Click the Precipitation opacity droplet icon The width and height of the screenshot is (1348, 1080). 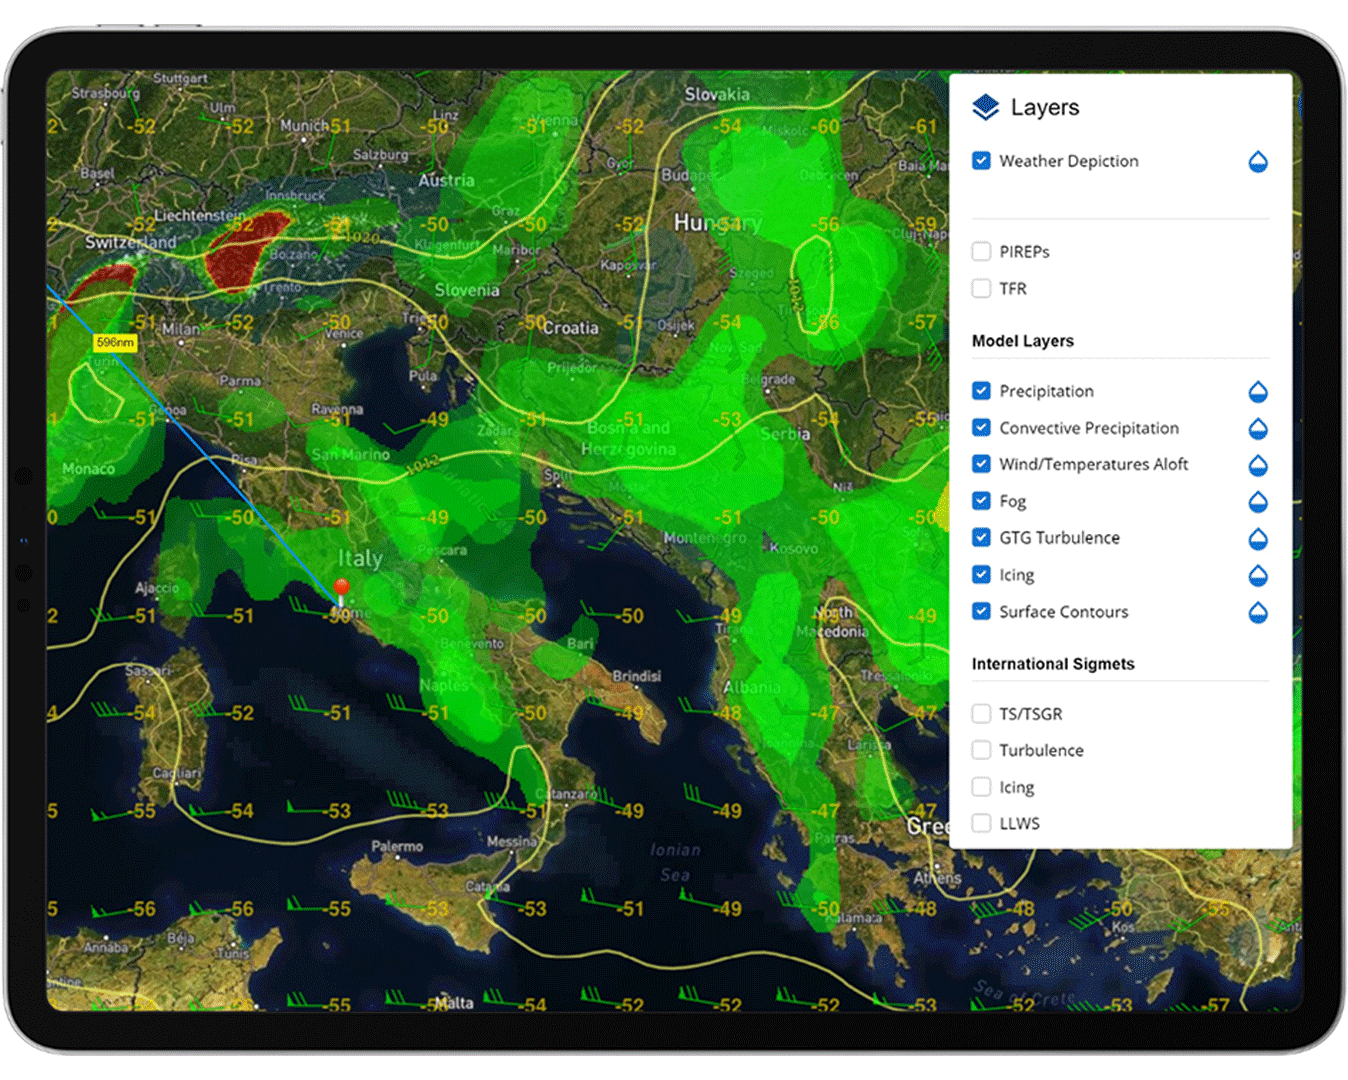tap(1257, 391)
